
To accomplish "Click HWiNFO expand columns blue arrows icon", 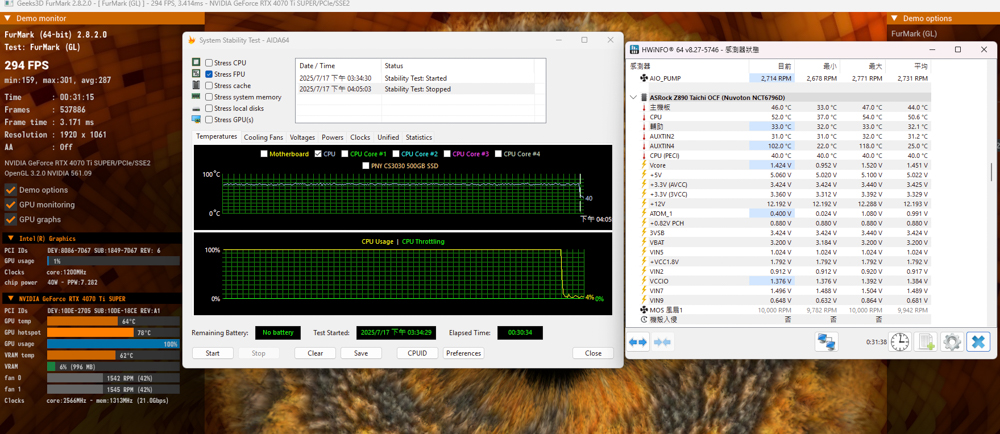I will [638, 343].
